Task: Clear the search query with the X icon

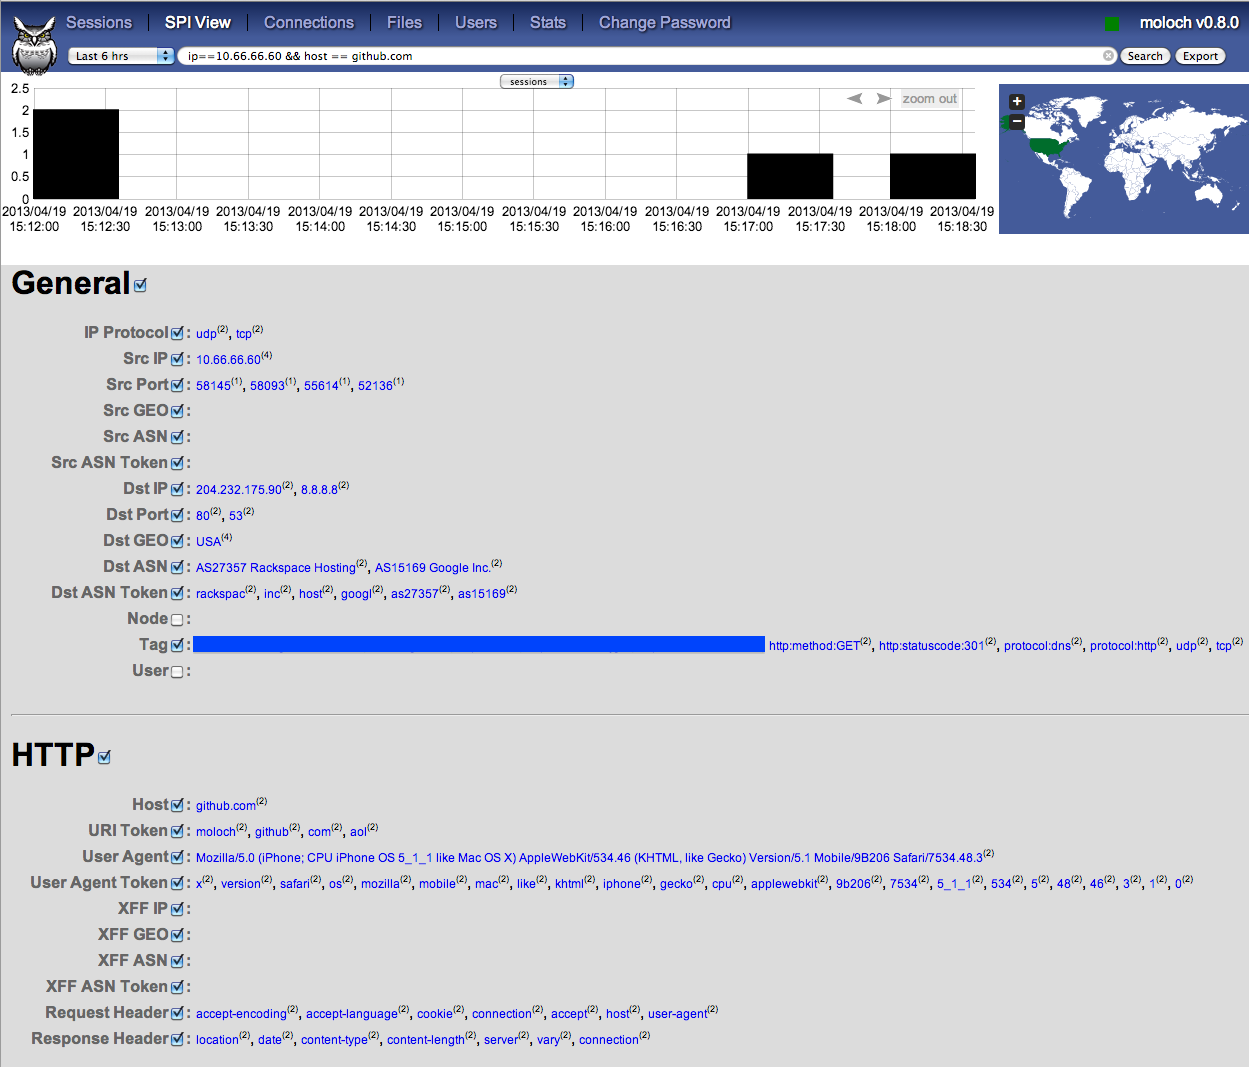Action: pyautogui.click(x=1108, y=56)
